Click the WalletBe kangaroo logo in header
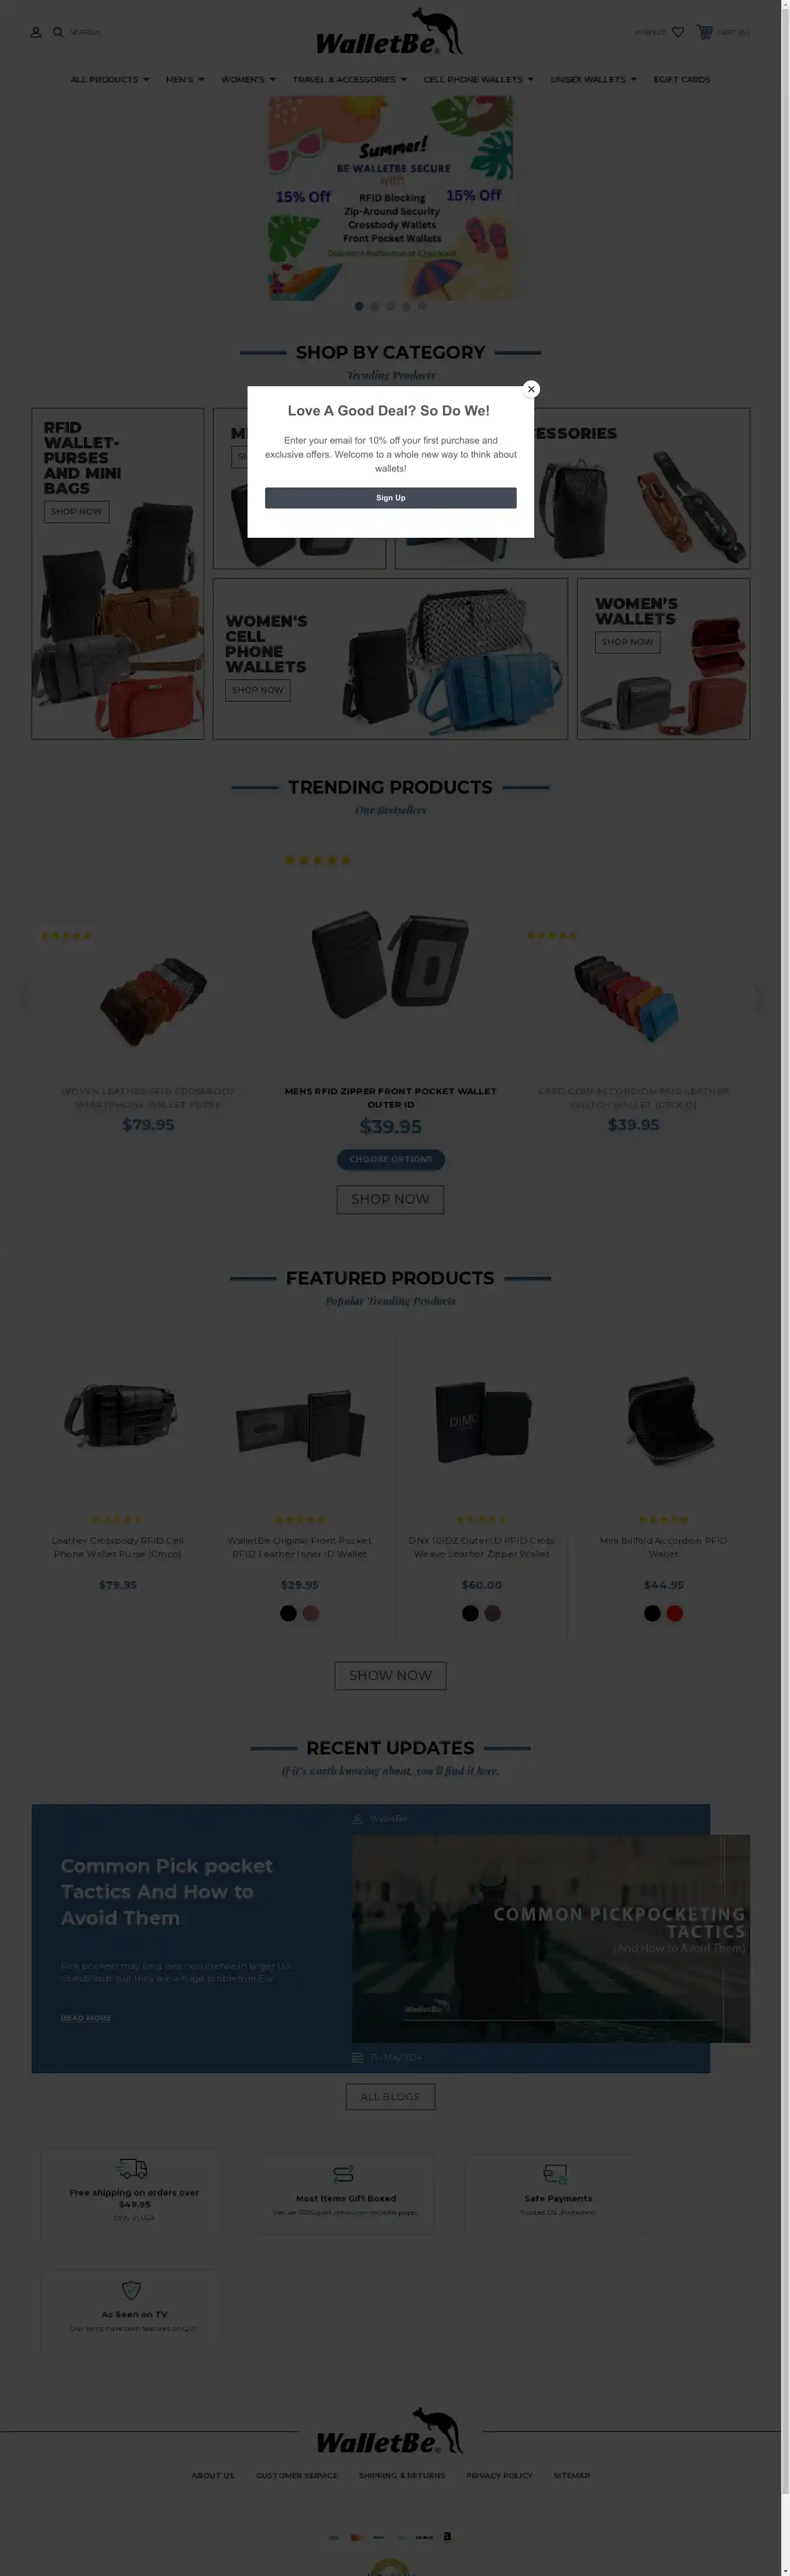The width and height of the screenshot is (790, 2576). coord(390,32)
